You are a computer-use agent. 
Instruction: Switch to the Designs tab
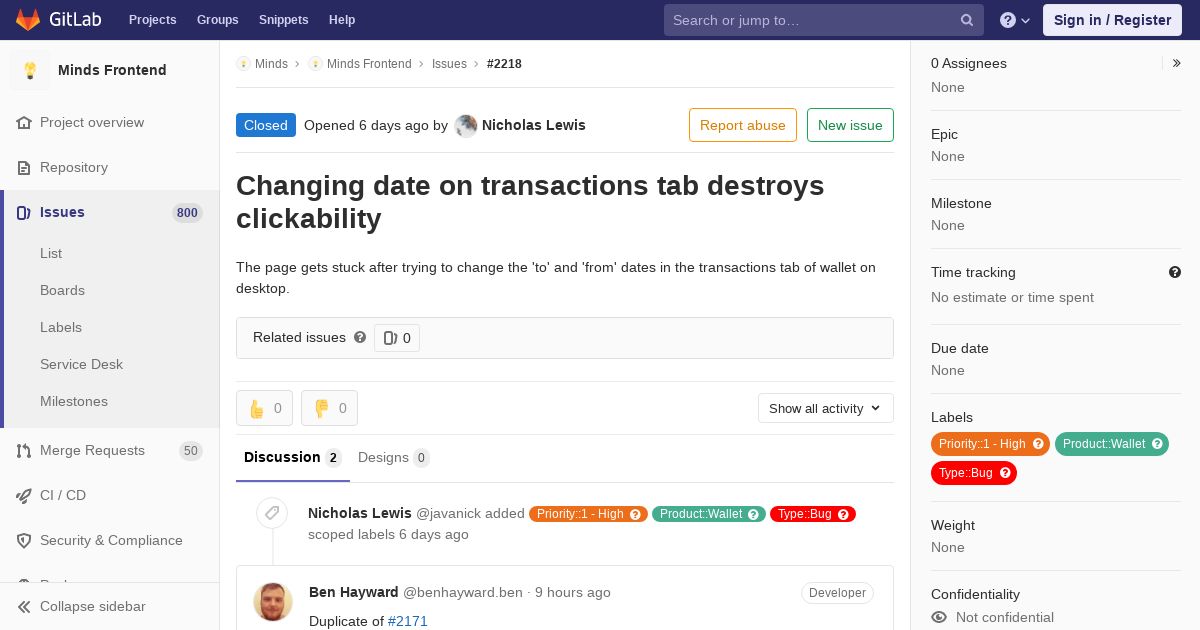click(x=393, y=458)
